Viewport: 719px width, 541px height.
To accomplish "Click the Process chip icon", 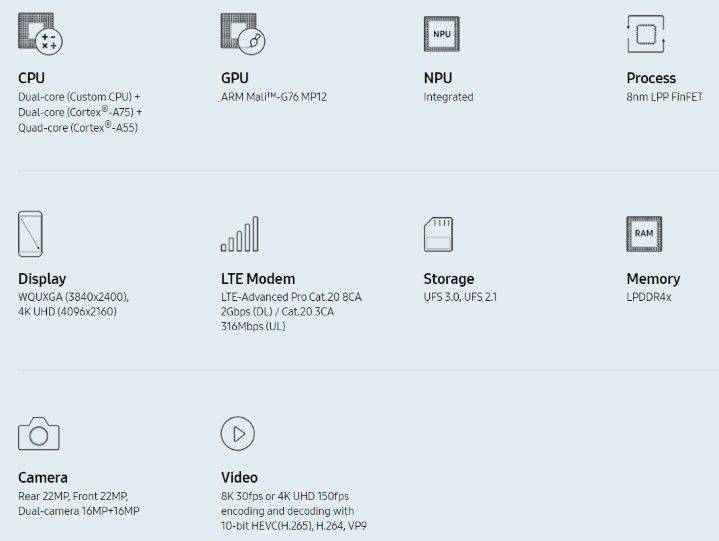I will (x=645, y=34).
